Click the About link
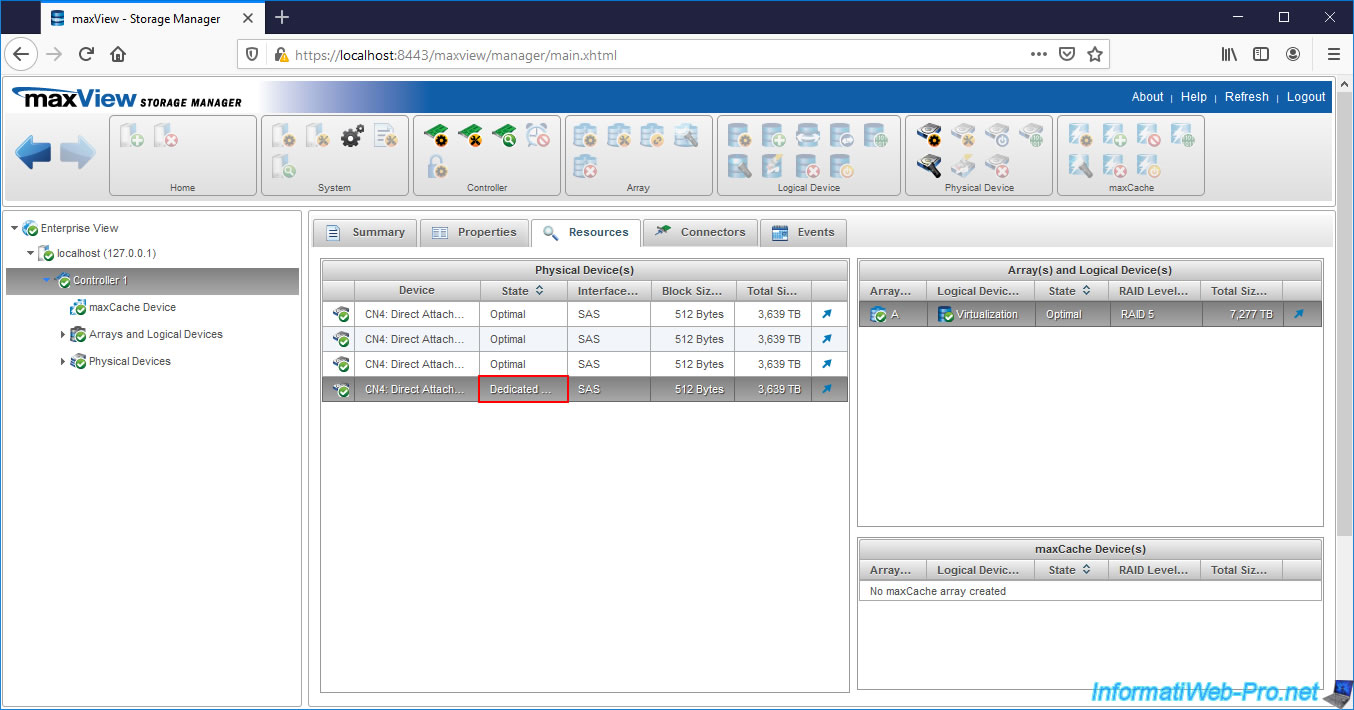This screenshot has width=1354, height=710. (1147, 97)
